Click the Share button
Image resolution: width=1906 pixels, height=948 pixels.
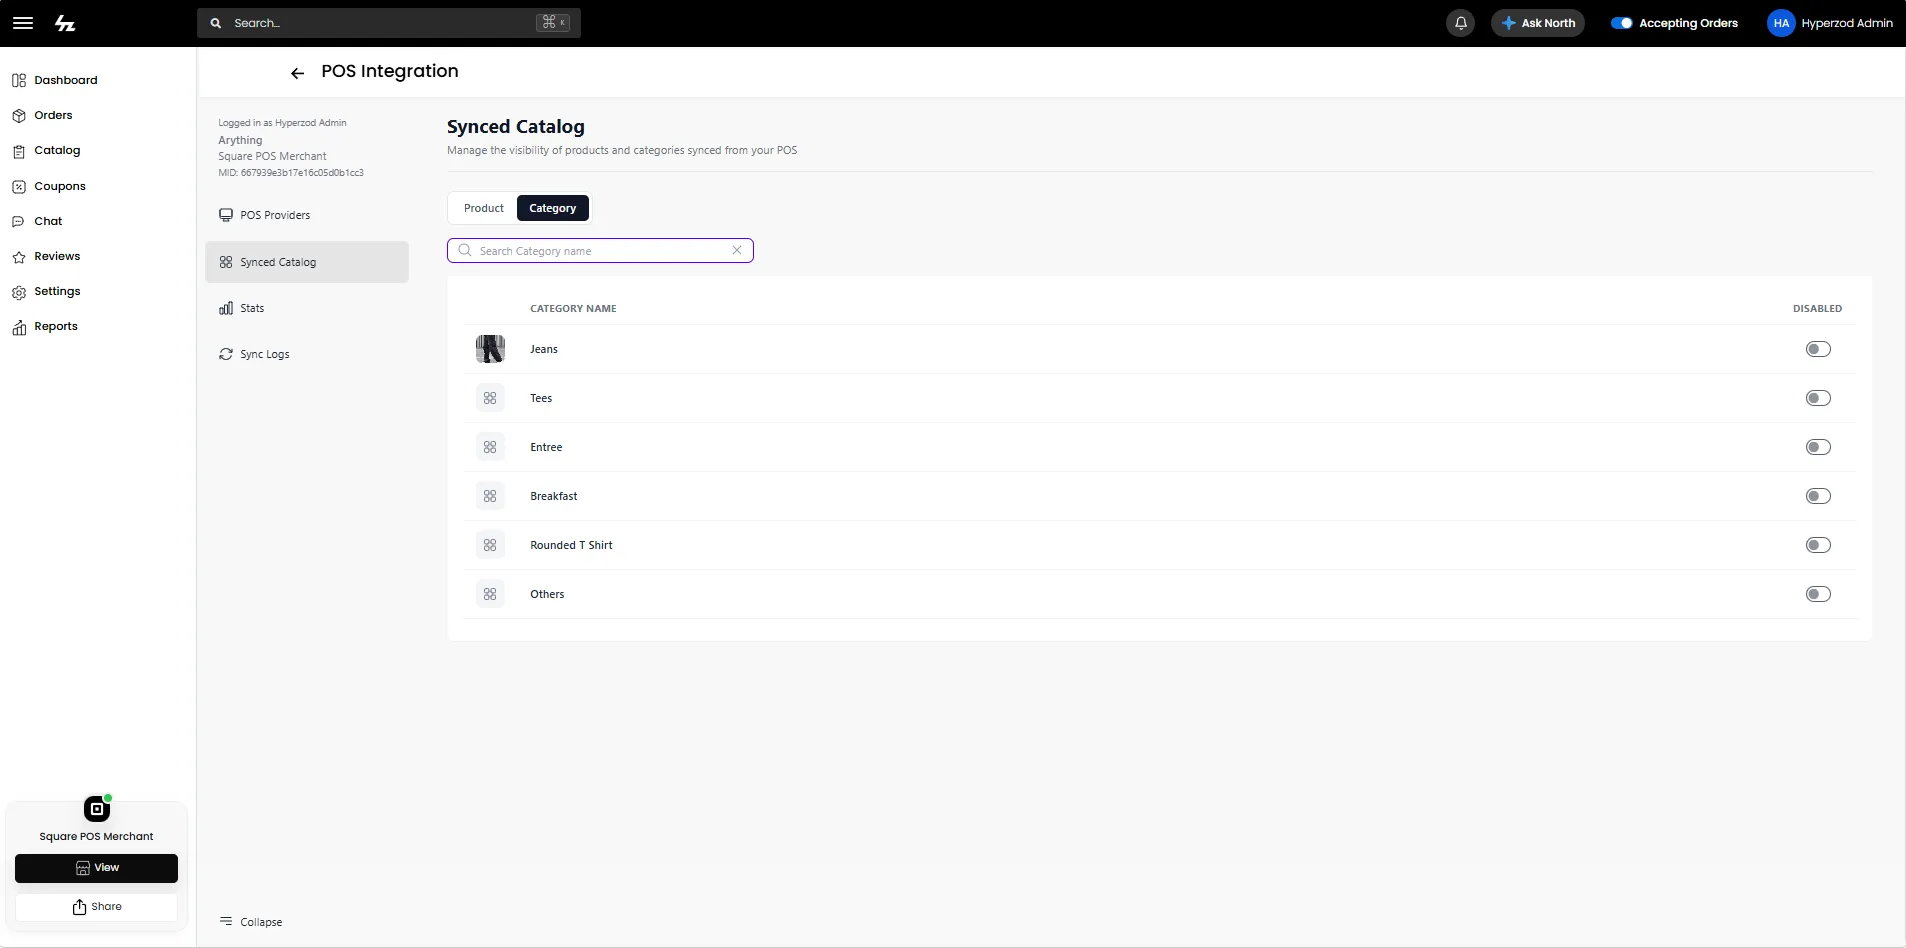[x=97, y=907]
